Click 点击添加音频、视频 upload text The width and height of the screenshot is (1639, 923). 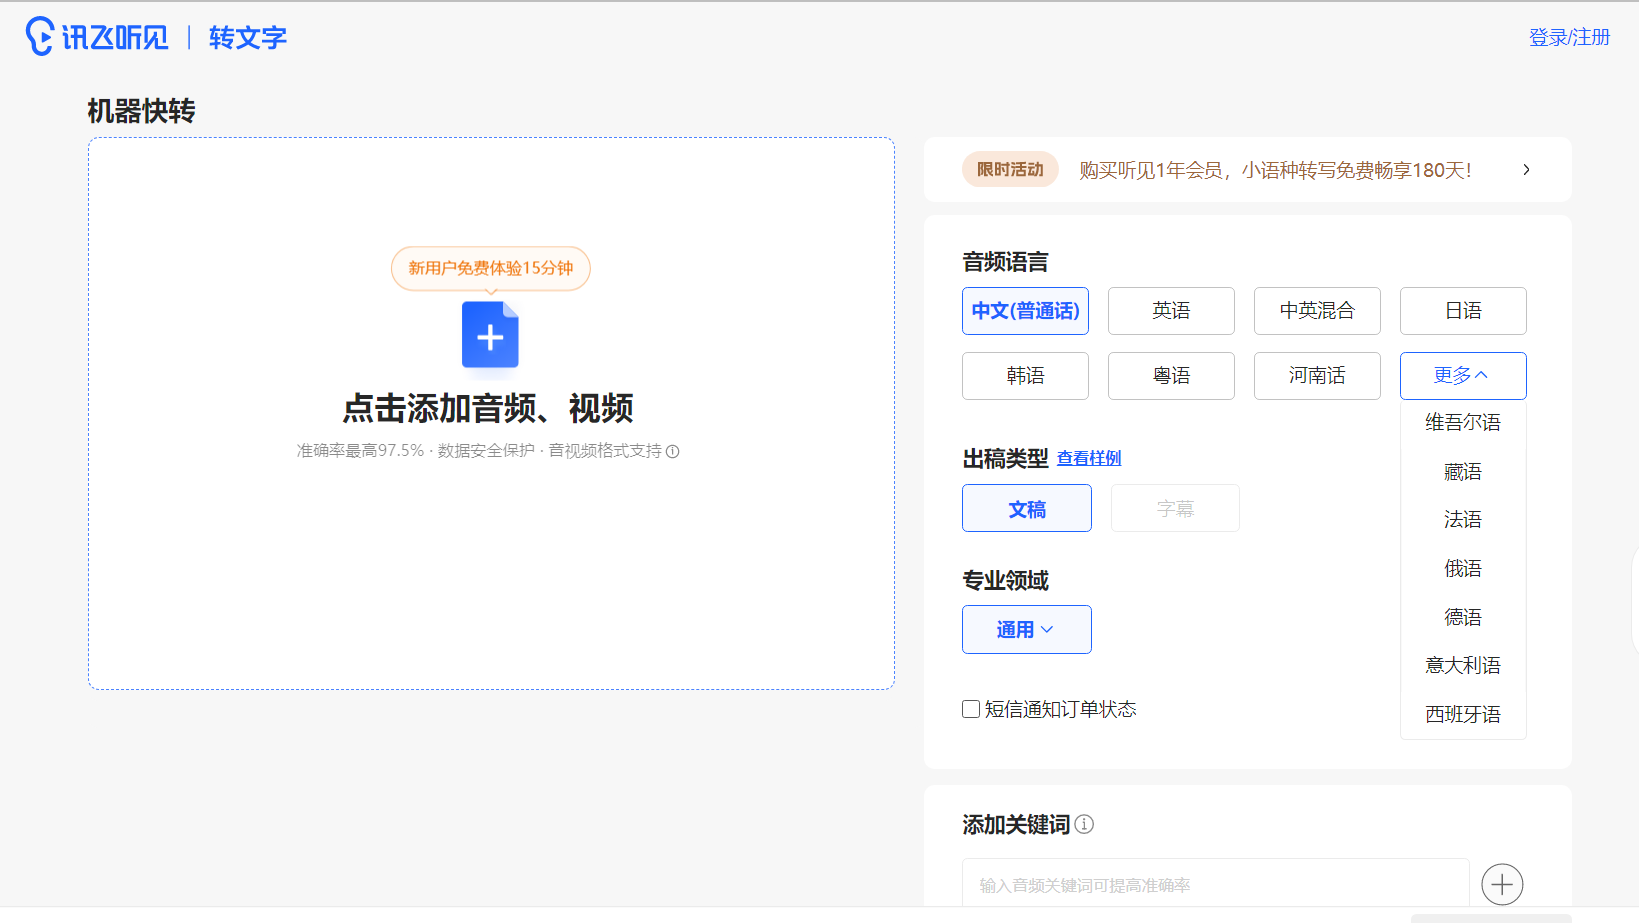point(489,408)
